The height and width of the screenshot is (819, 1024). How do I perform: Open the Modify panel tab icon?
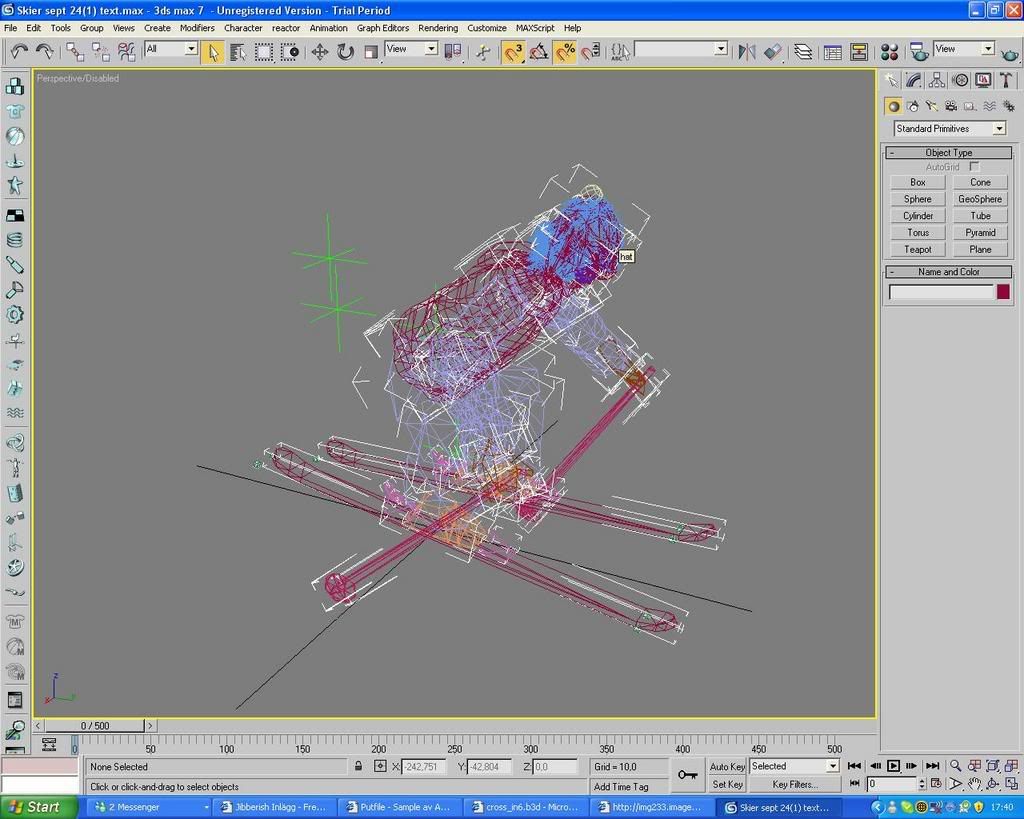tap(914, 80)
